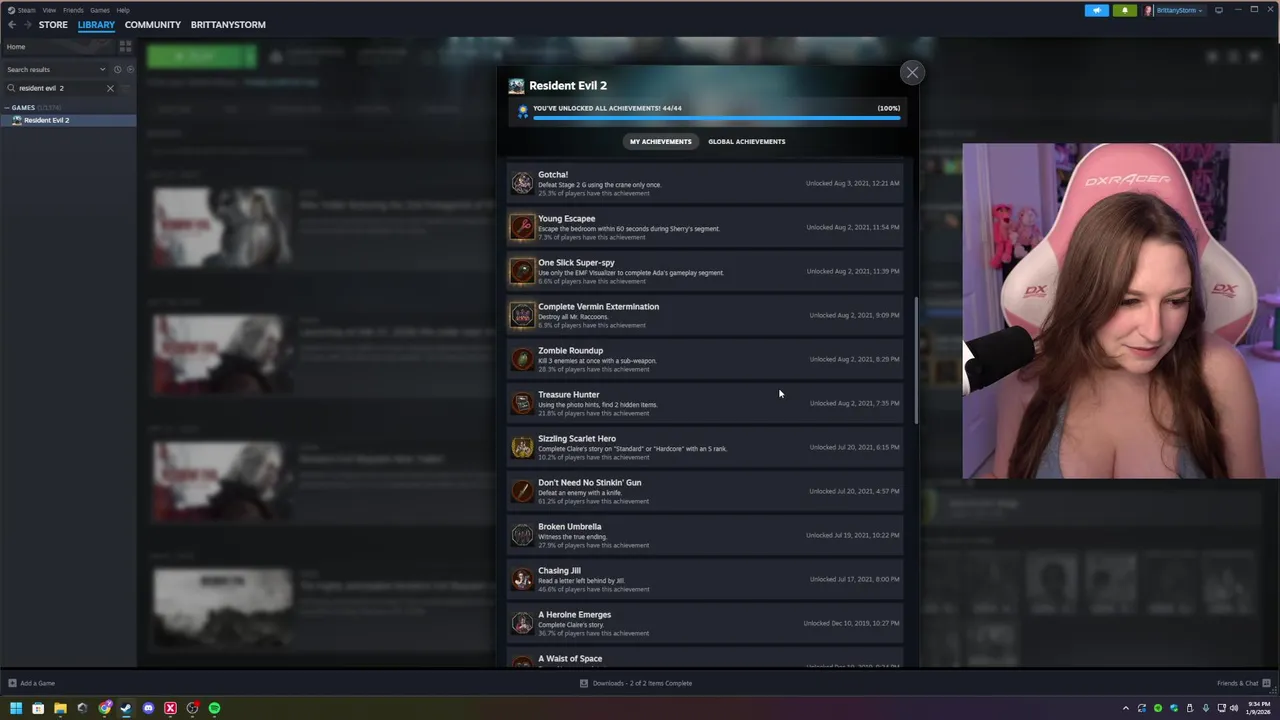The image size is (1280, 720).
Task: Click the BrittanyStorm avatar image
Action: 1149,10
